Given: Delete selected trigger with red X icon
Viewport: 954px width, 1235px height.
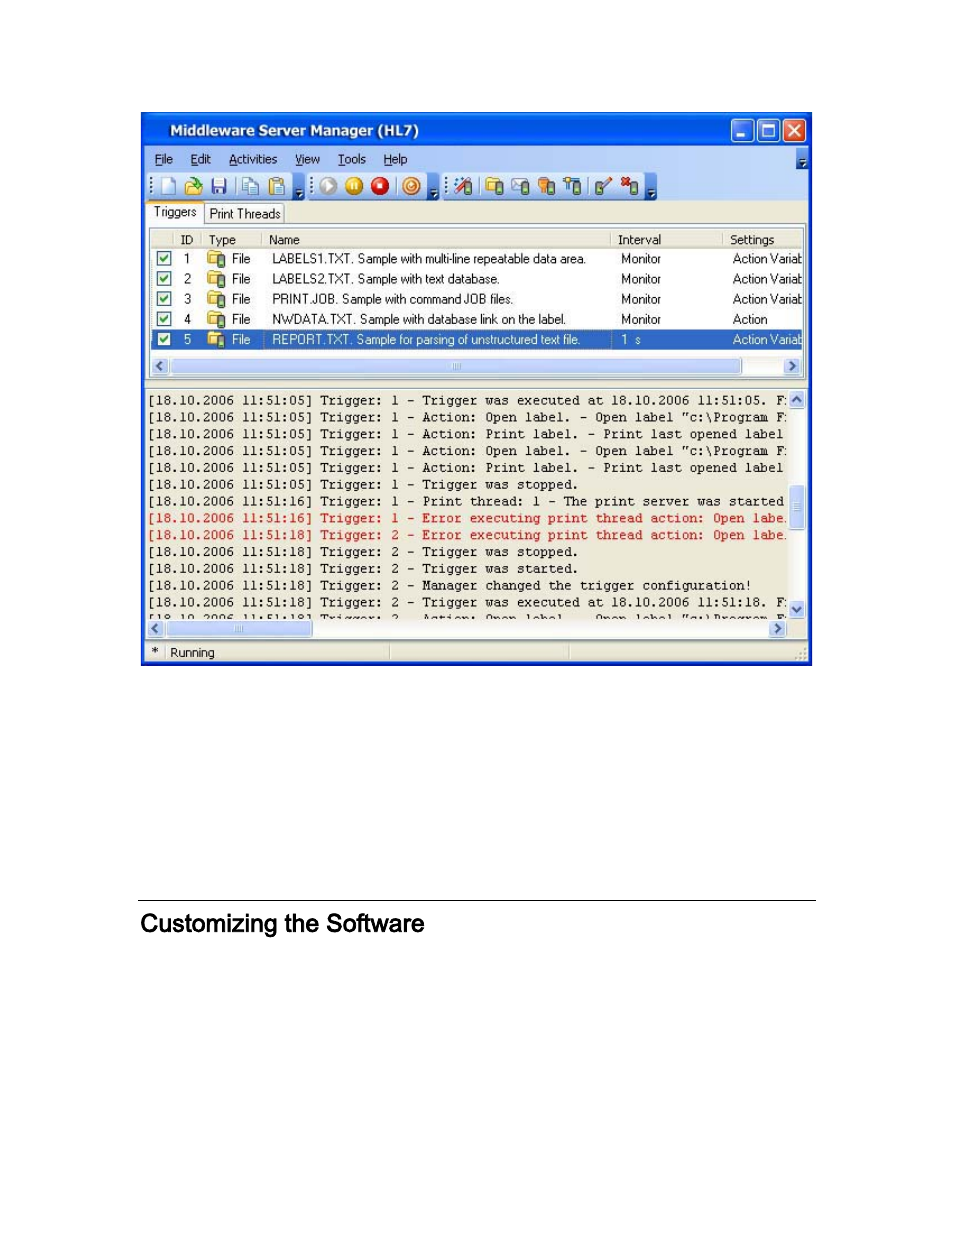Looking at the screenshot, I should tap(629, 186).
